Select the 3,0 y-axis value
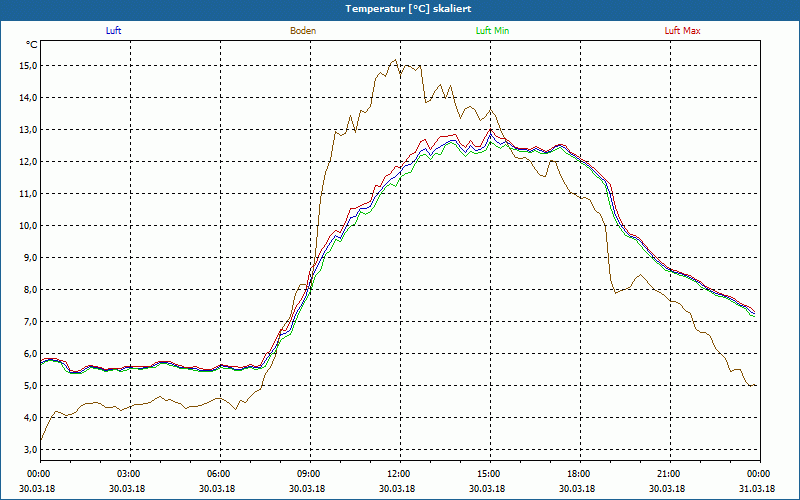Image resolution: width=800 pixels, height=500 pixels. coord(30,449)
